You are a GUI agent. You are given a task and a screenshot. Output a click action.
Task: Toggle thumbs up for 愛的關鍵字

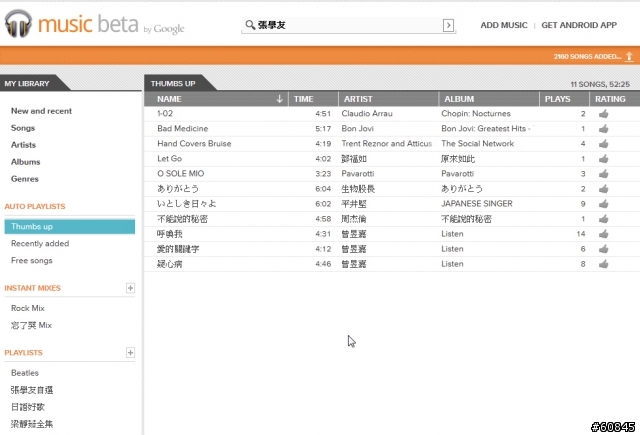pyautogui.click(x=603, y=249)
